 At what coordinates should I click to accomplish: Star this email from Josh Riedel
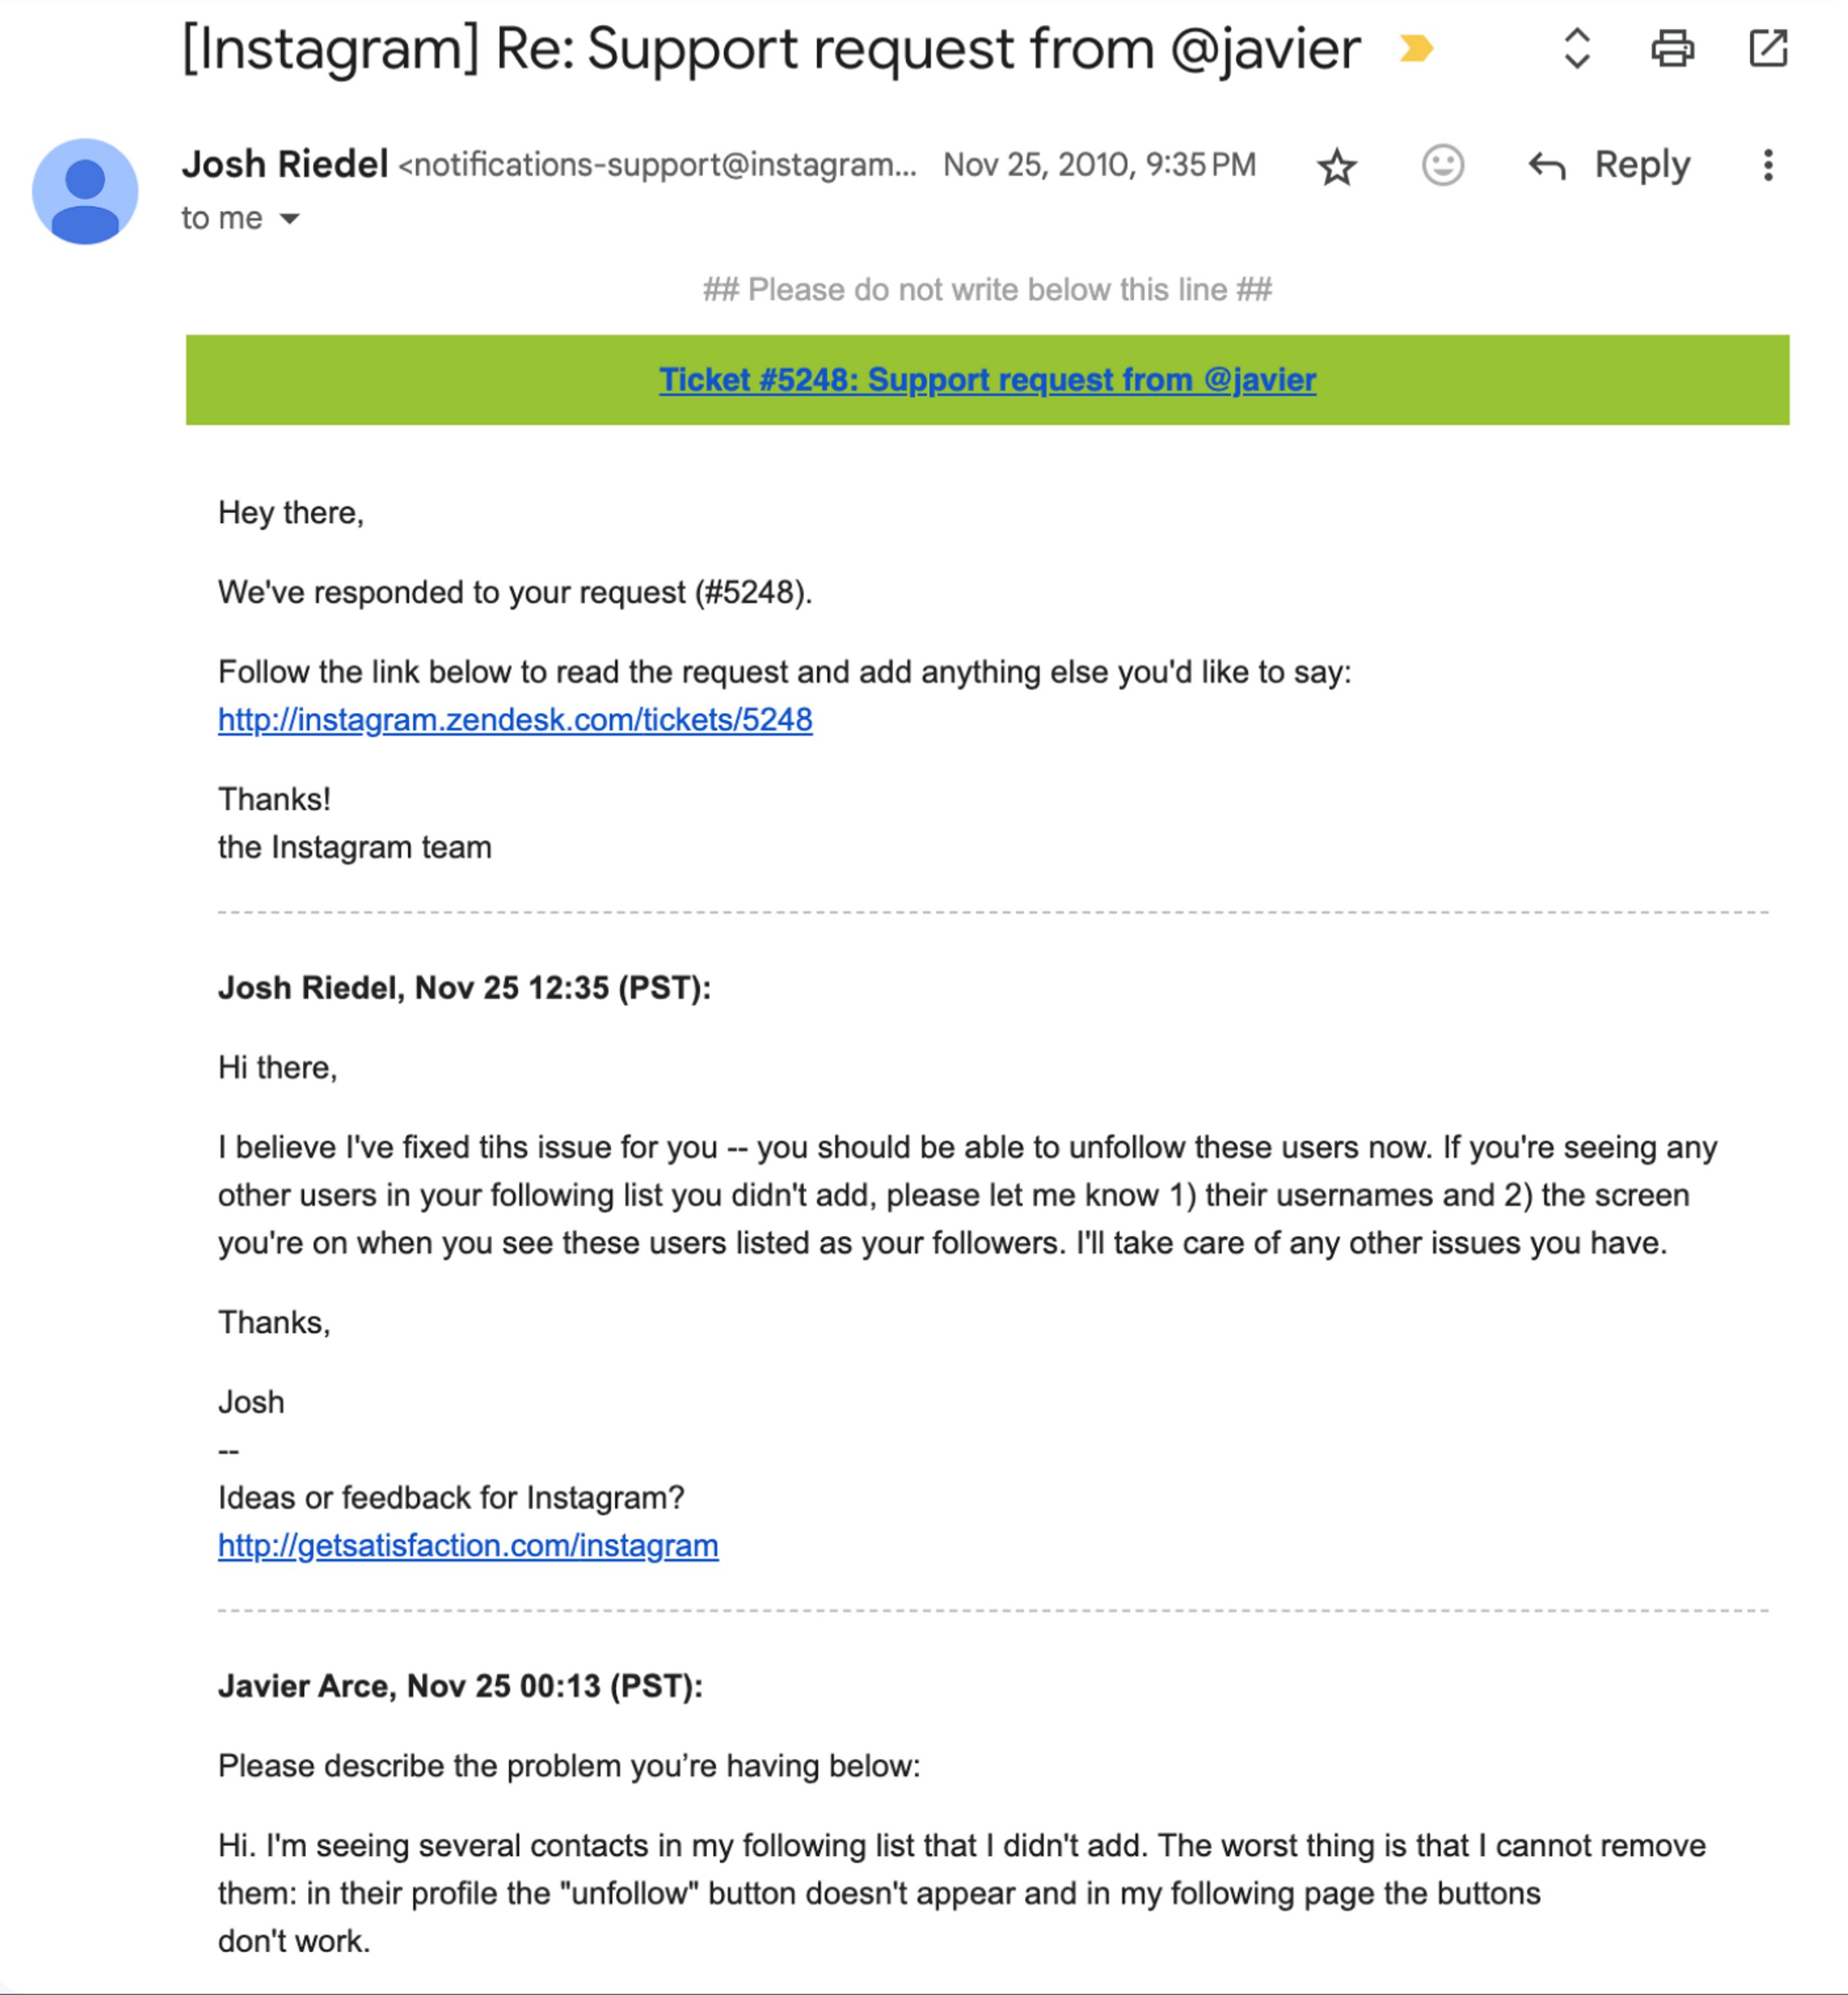(x=1336, y=166)
